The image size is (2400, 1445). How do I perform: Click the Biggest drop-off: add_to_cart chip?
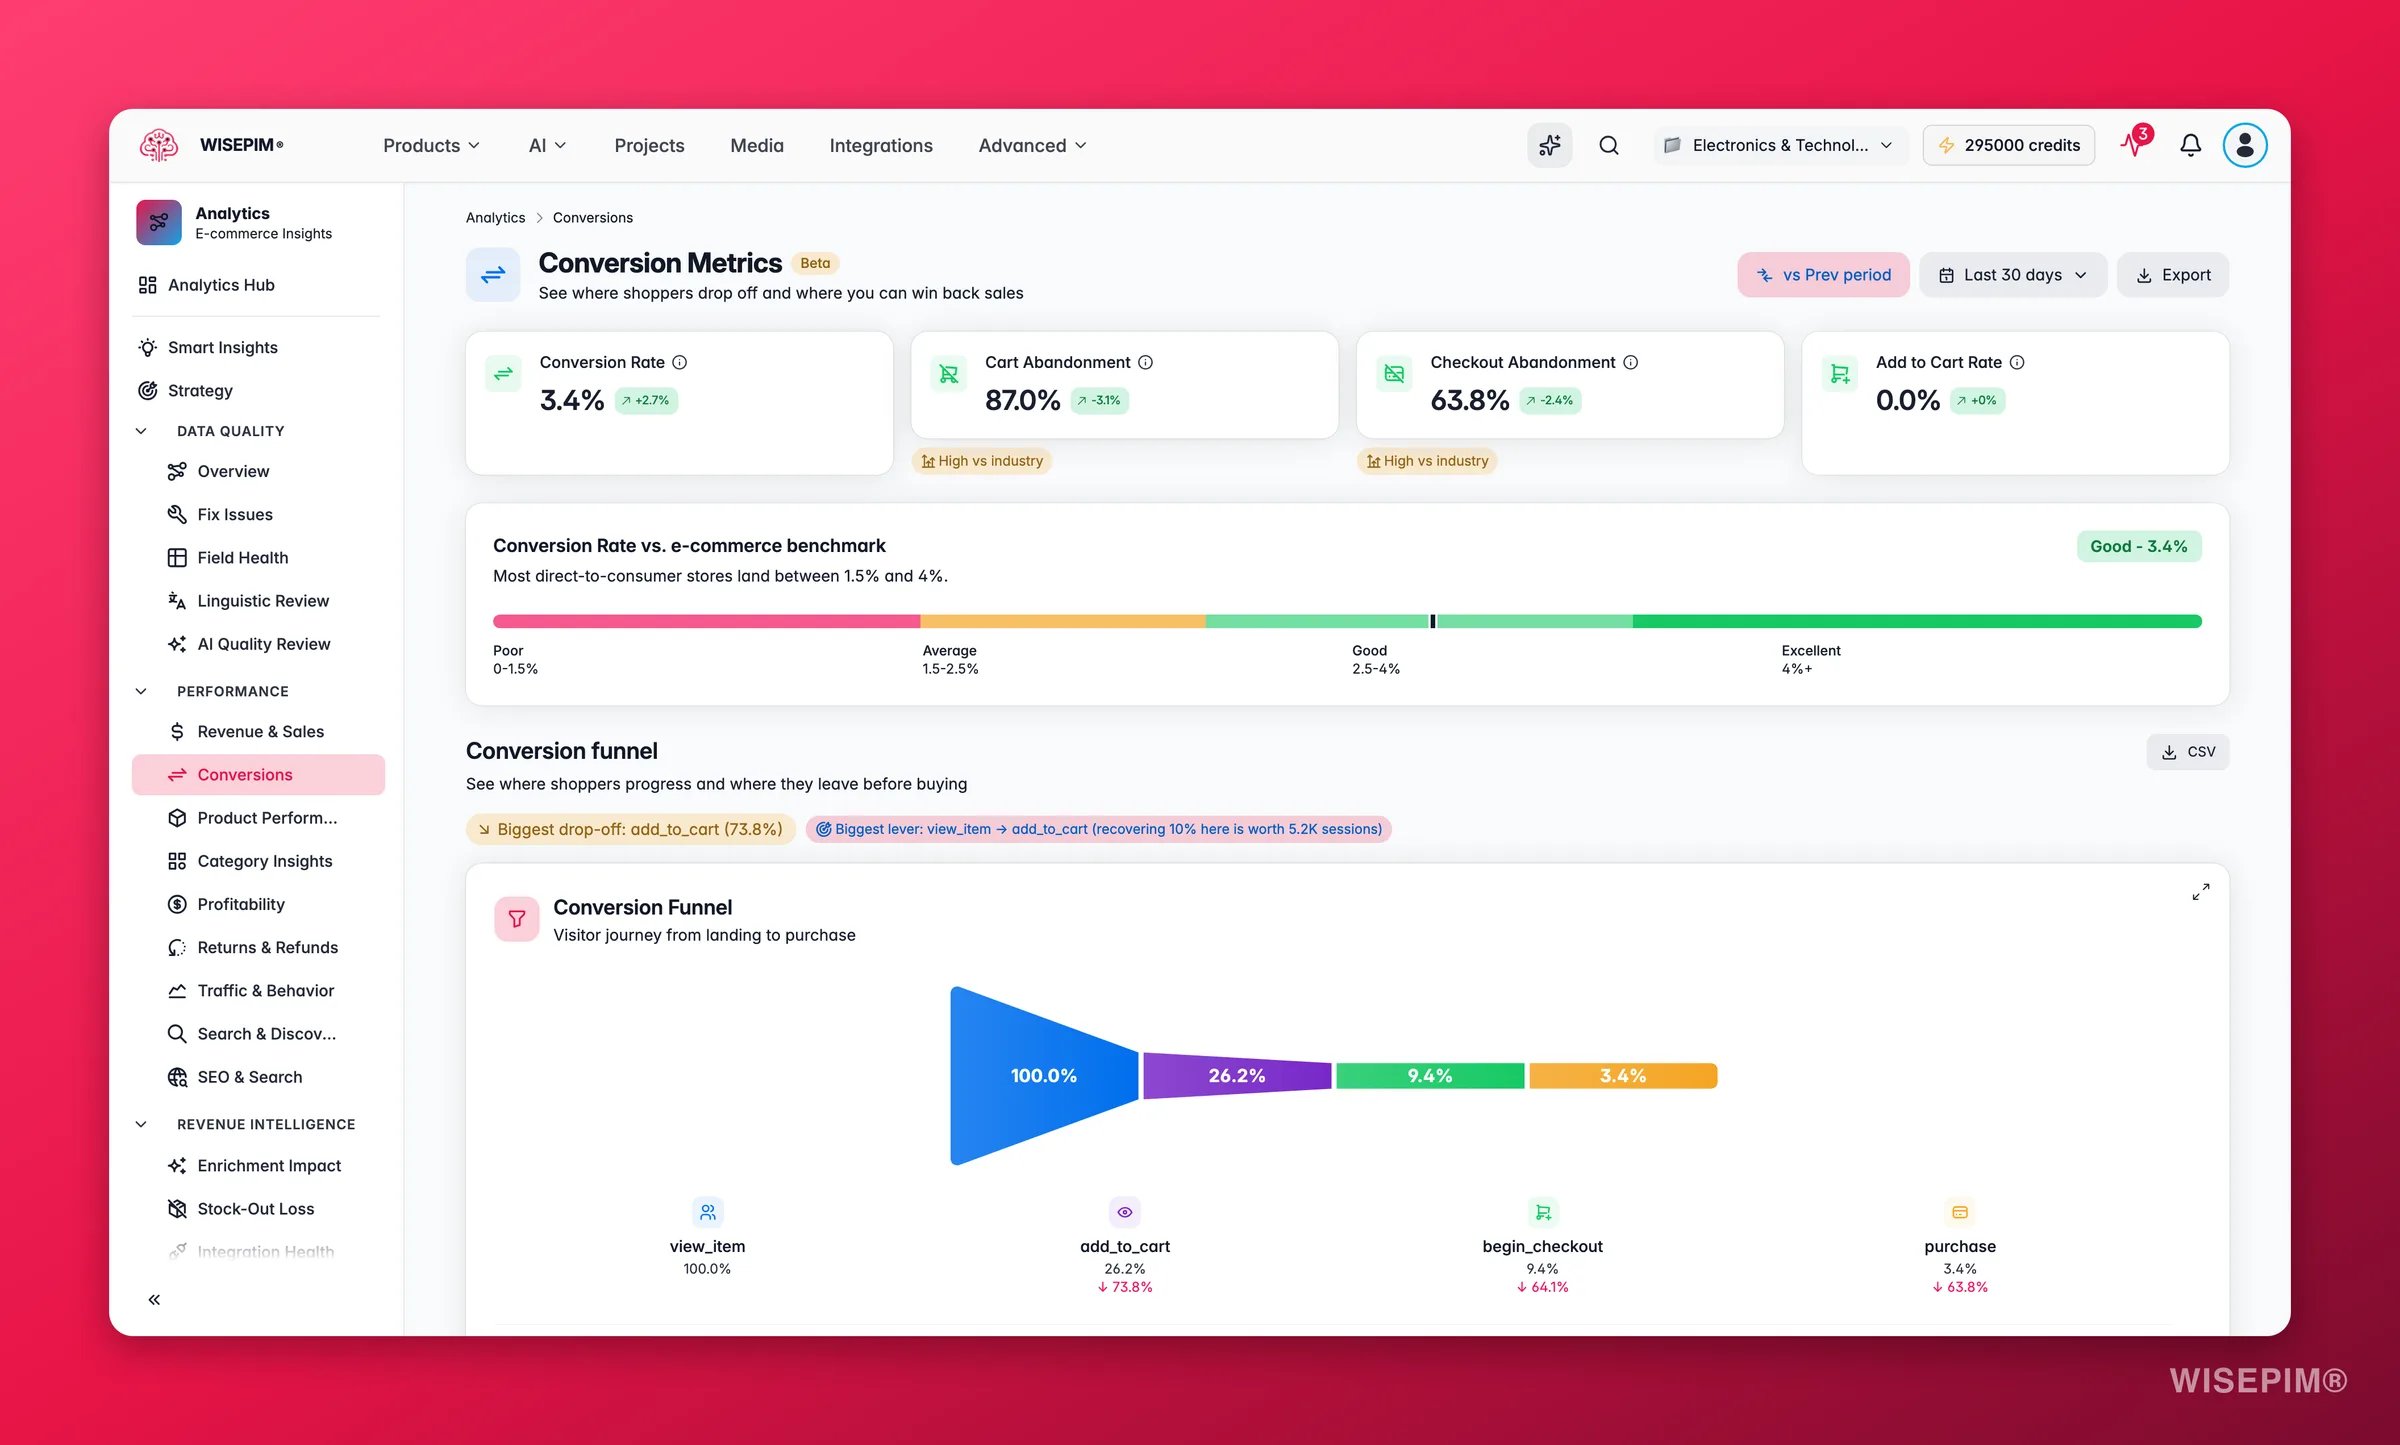[x=631, y=829]
